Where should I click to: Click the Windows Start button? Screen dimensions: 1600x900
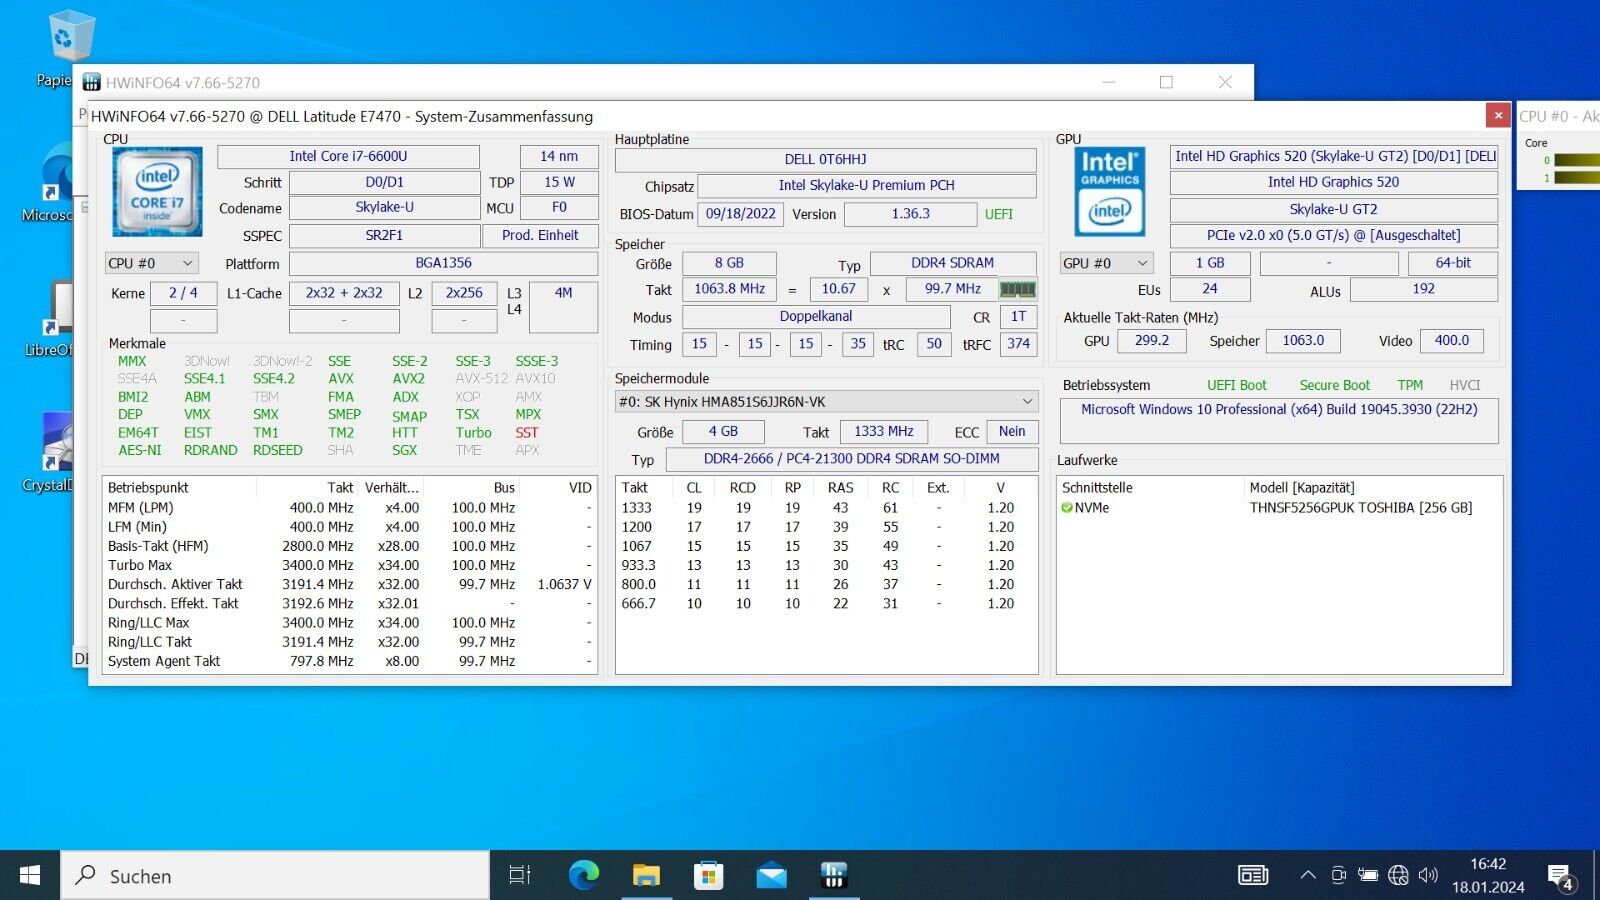(30, 876)
